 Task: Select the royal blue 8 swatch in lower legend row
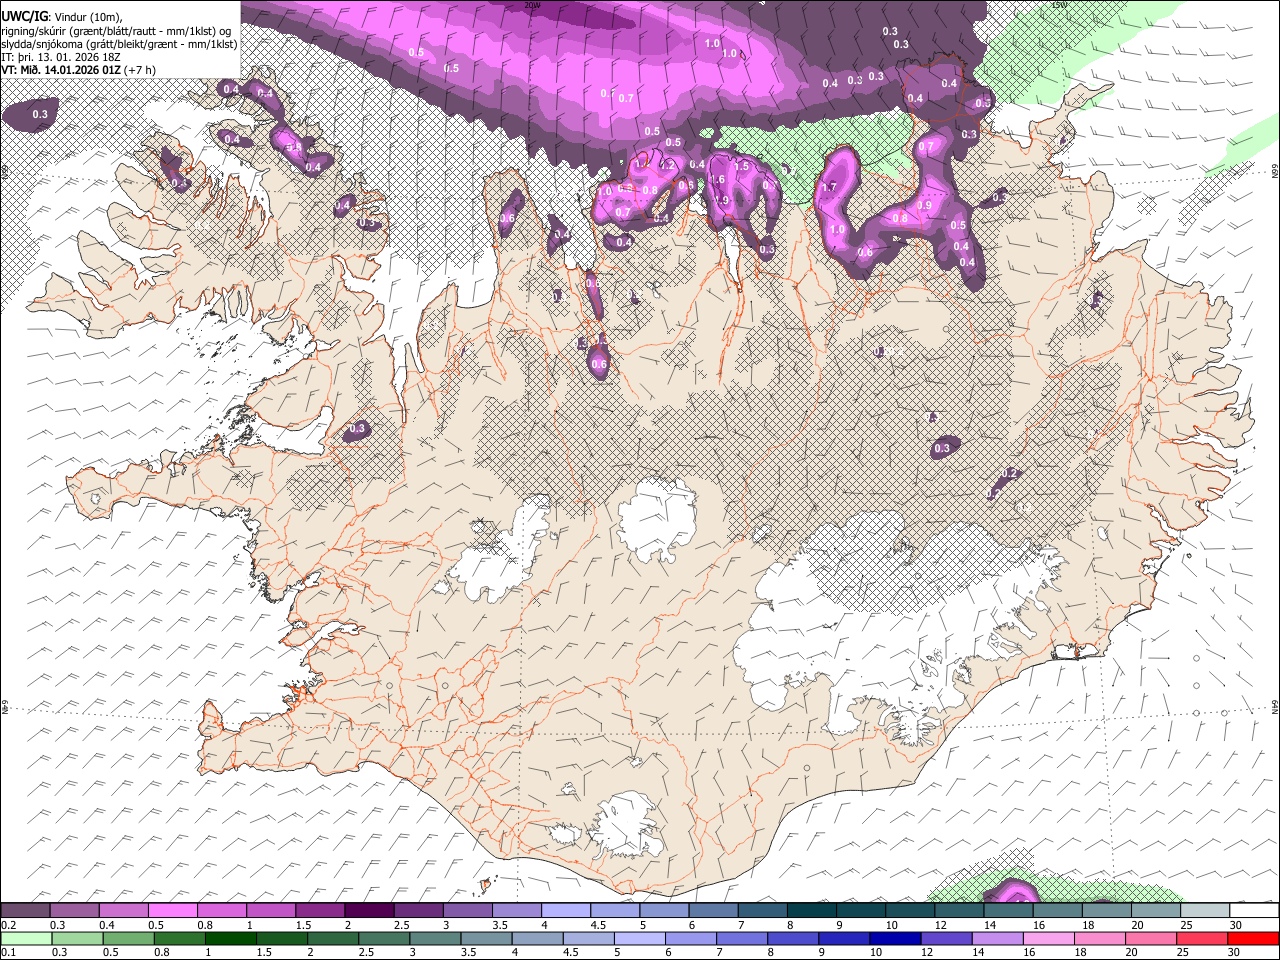click(x=793, y=938)
